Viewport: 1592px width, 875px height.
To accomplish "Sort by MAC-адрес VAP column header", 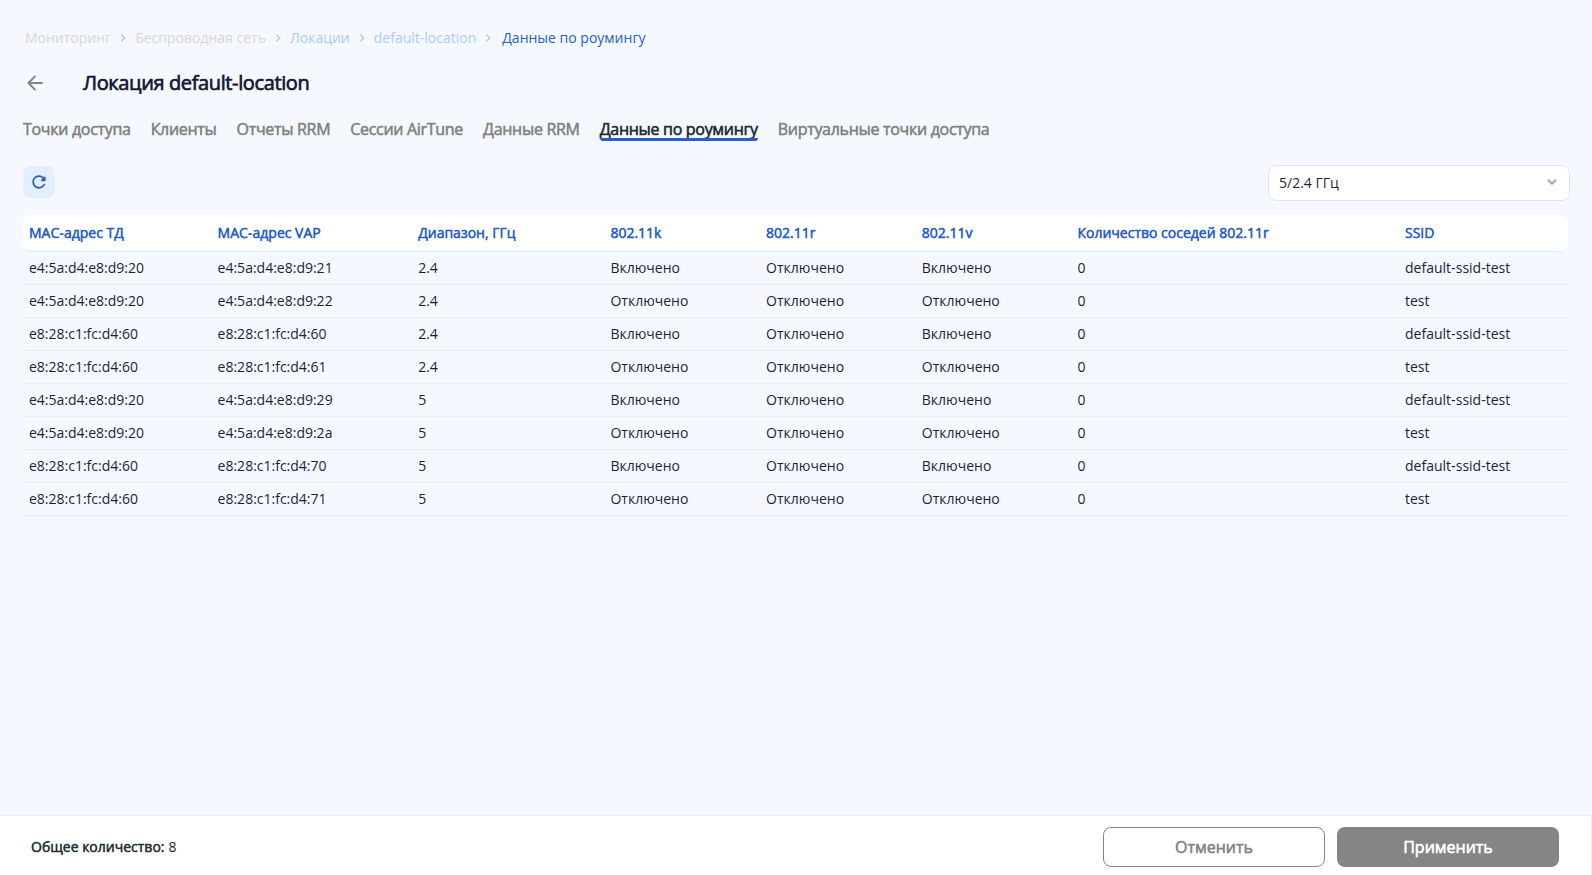I will point(269,233).
